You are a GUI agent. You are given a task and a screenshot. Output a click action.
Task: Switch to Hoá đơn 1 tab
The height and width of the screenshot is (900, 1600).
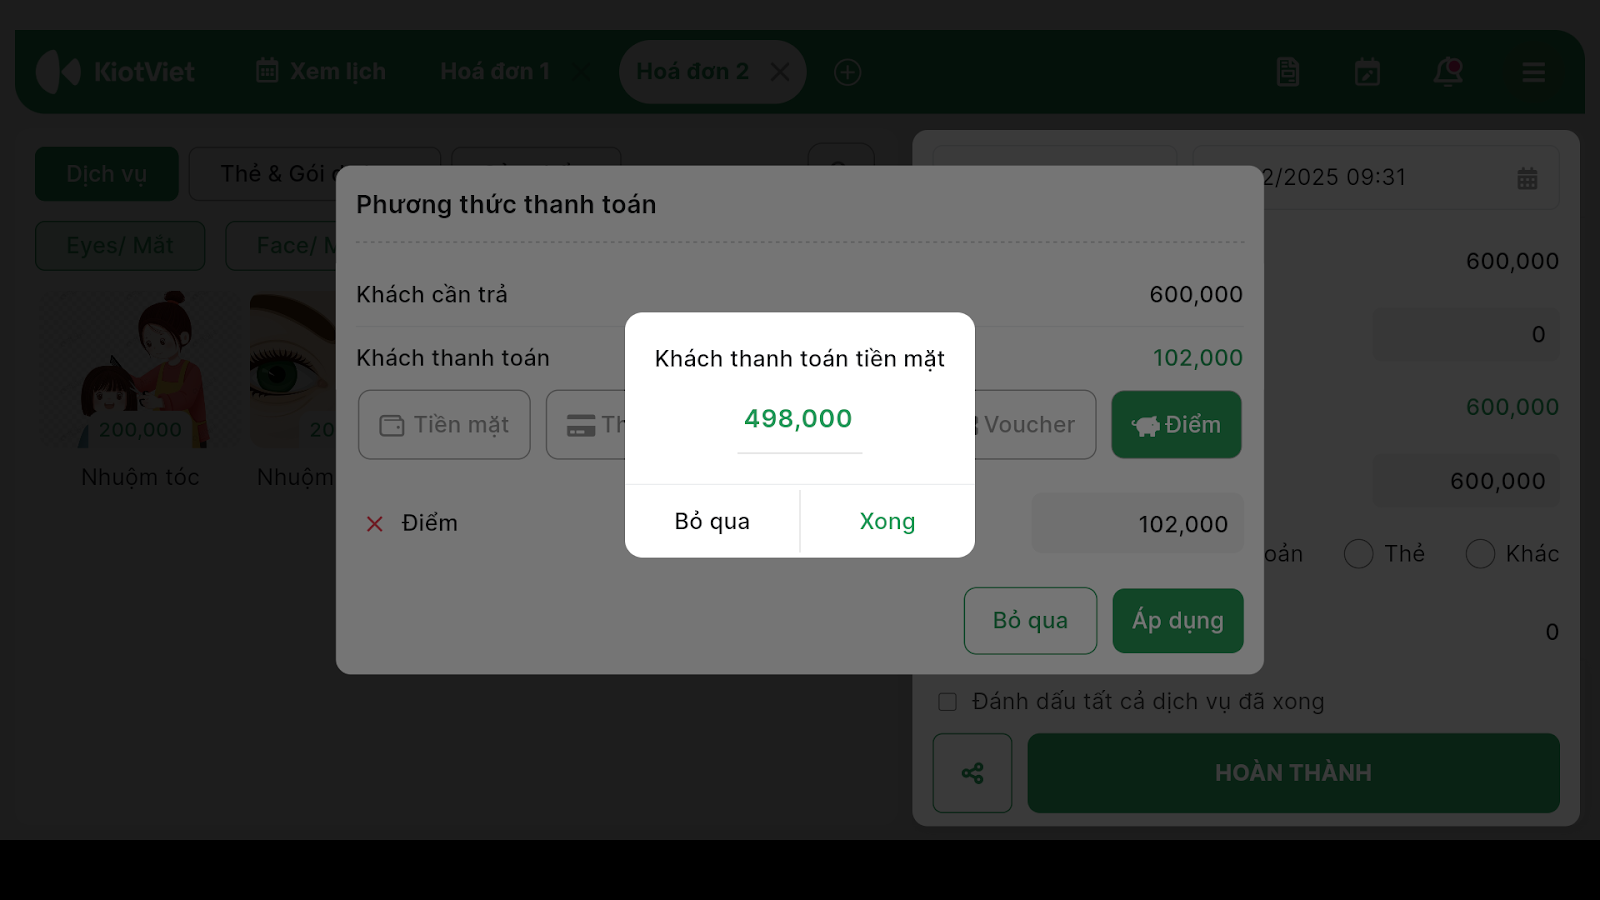(495, 72)
